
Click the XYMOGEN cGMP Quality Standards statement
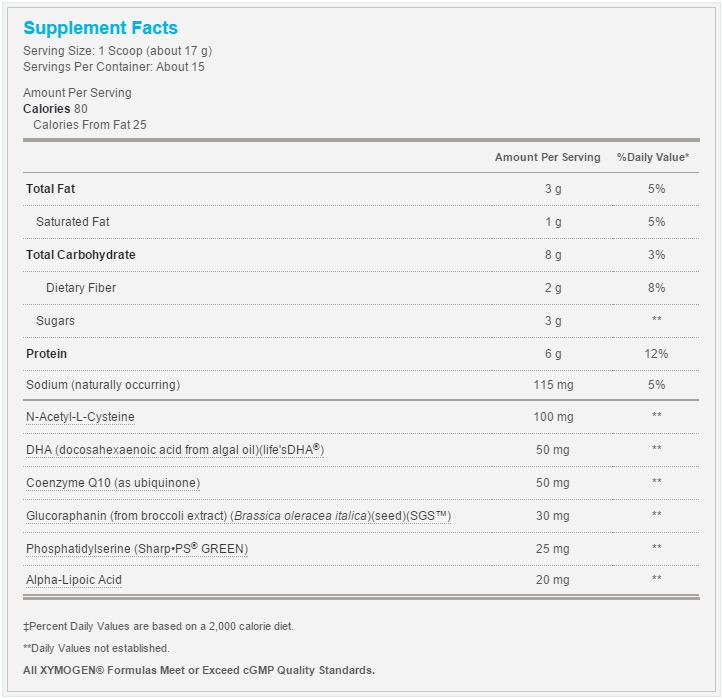[x=199, y=670]
